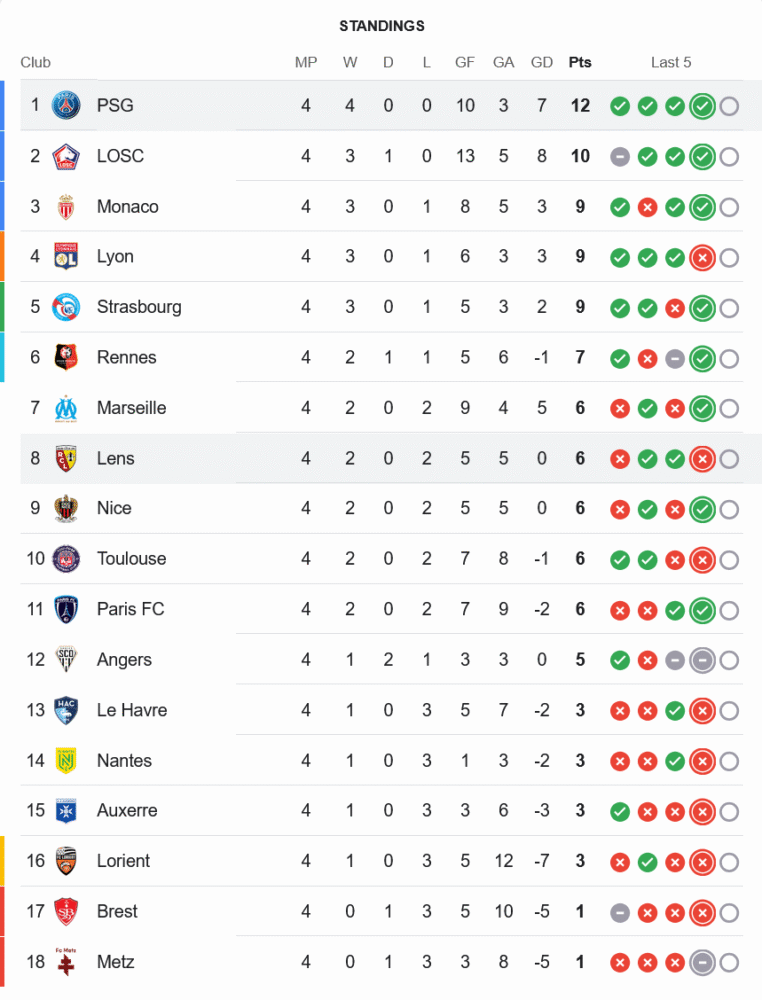762x1000 pixels.
Task: Click Angers' most recent draw result circle
Action: 702,660
